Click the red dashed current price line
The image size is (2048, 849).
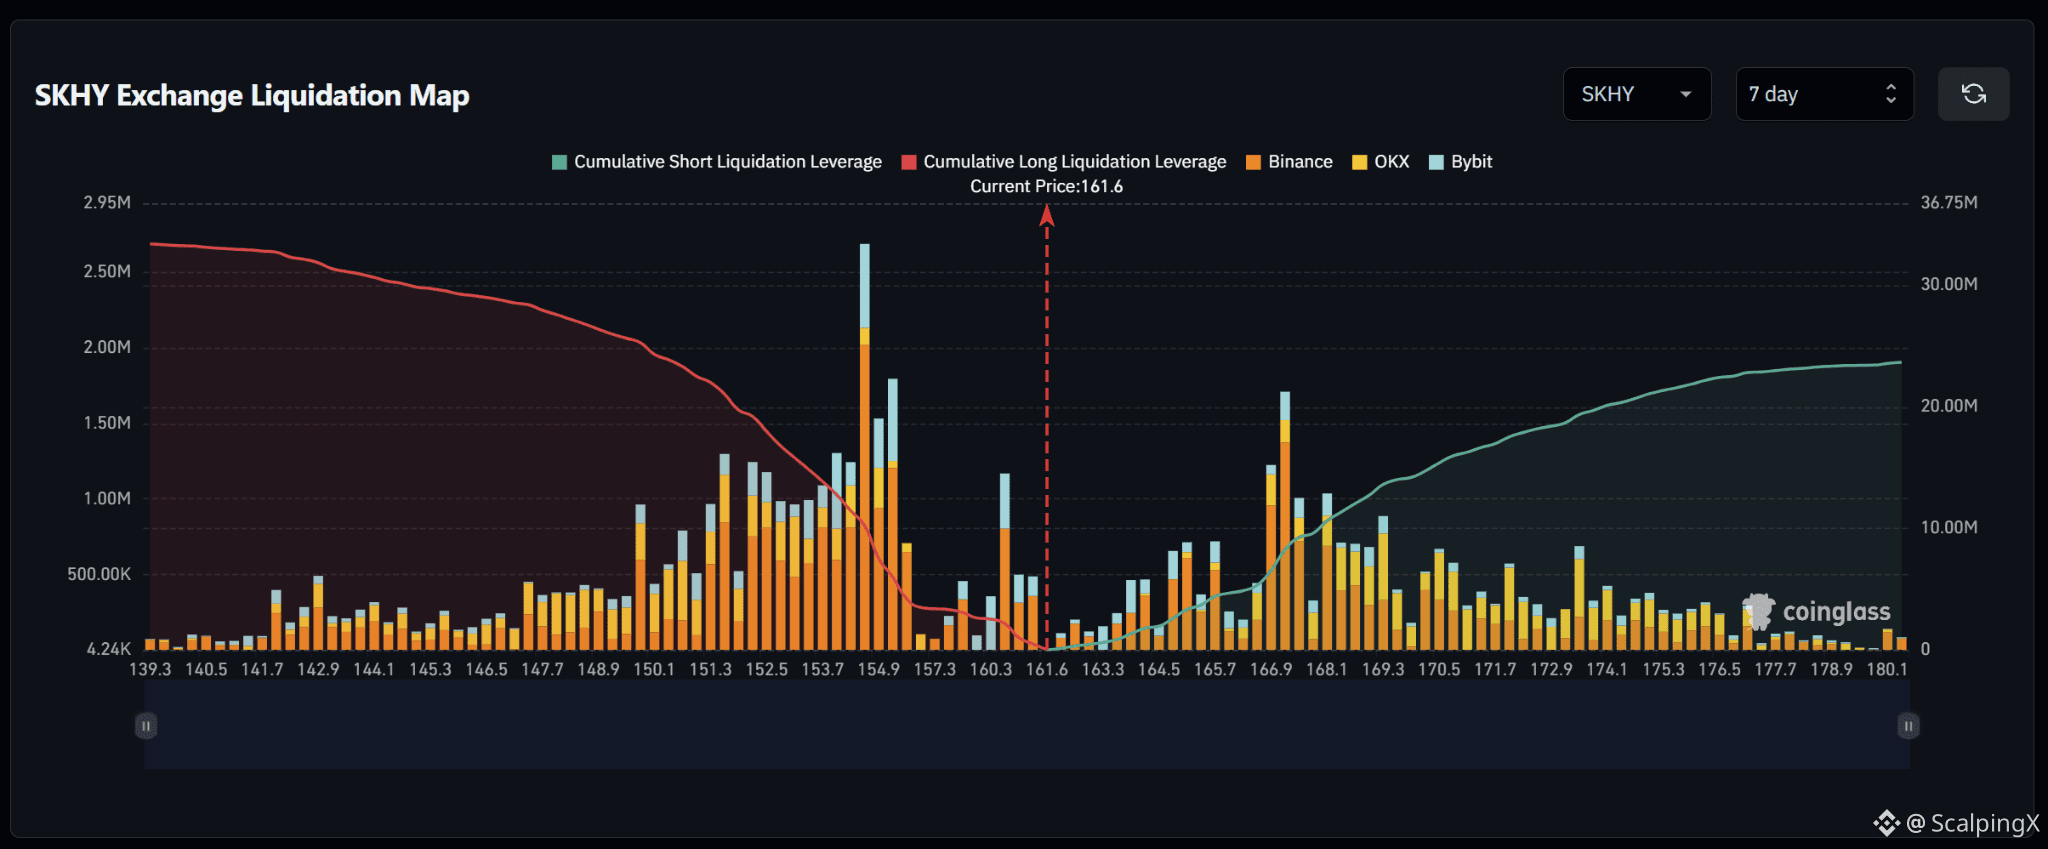point(1047,430)
